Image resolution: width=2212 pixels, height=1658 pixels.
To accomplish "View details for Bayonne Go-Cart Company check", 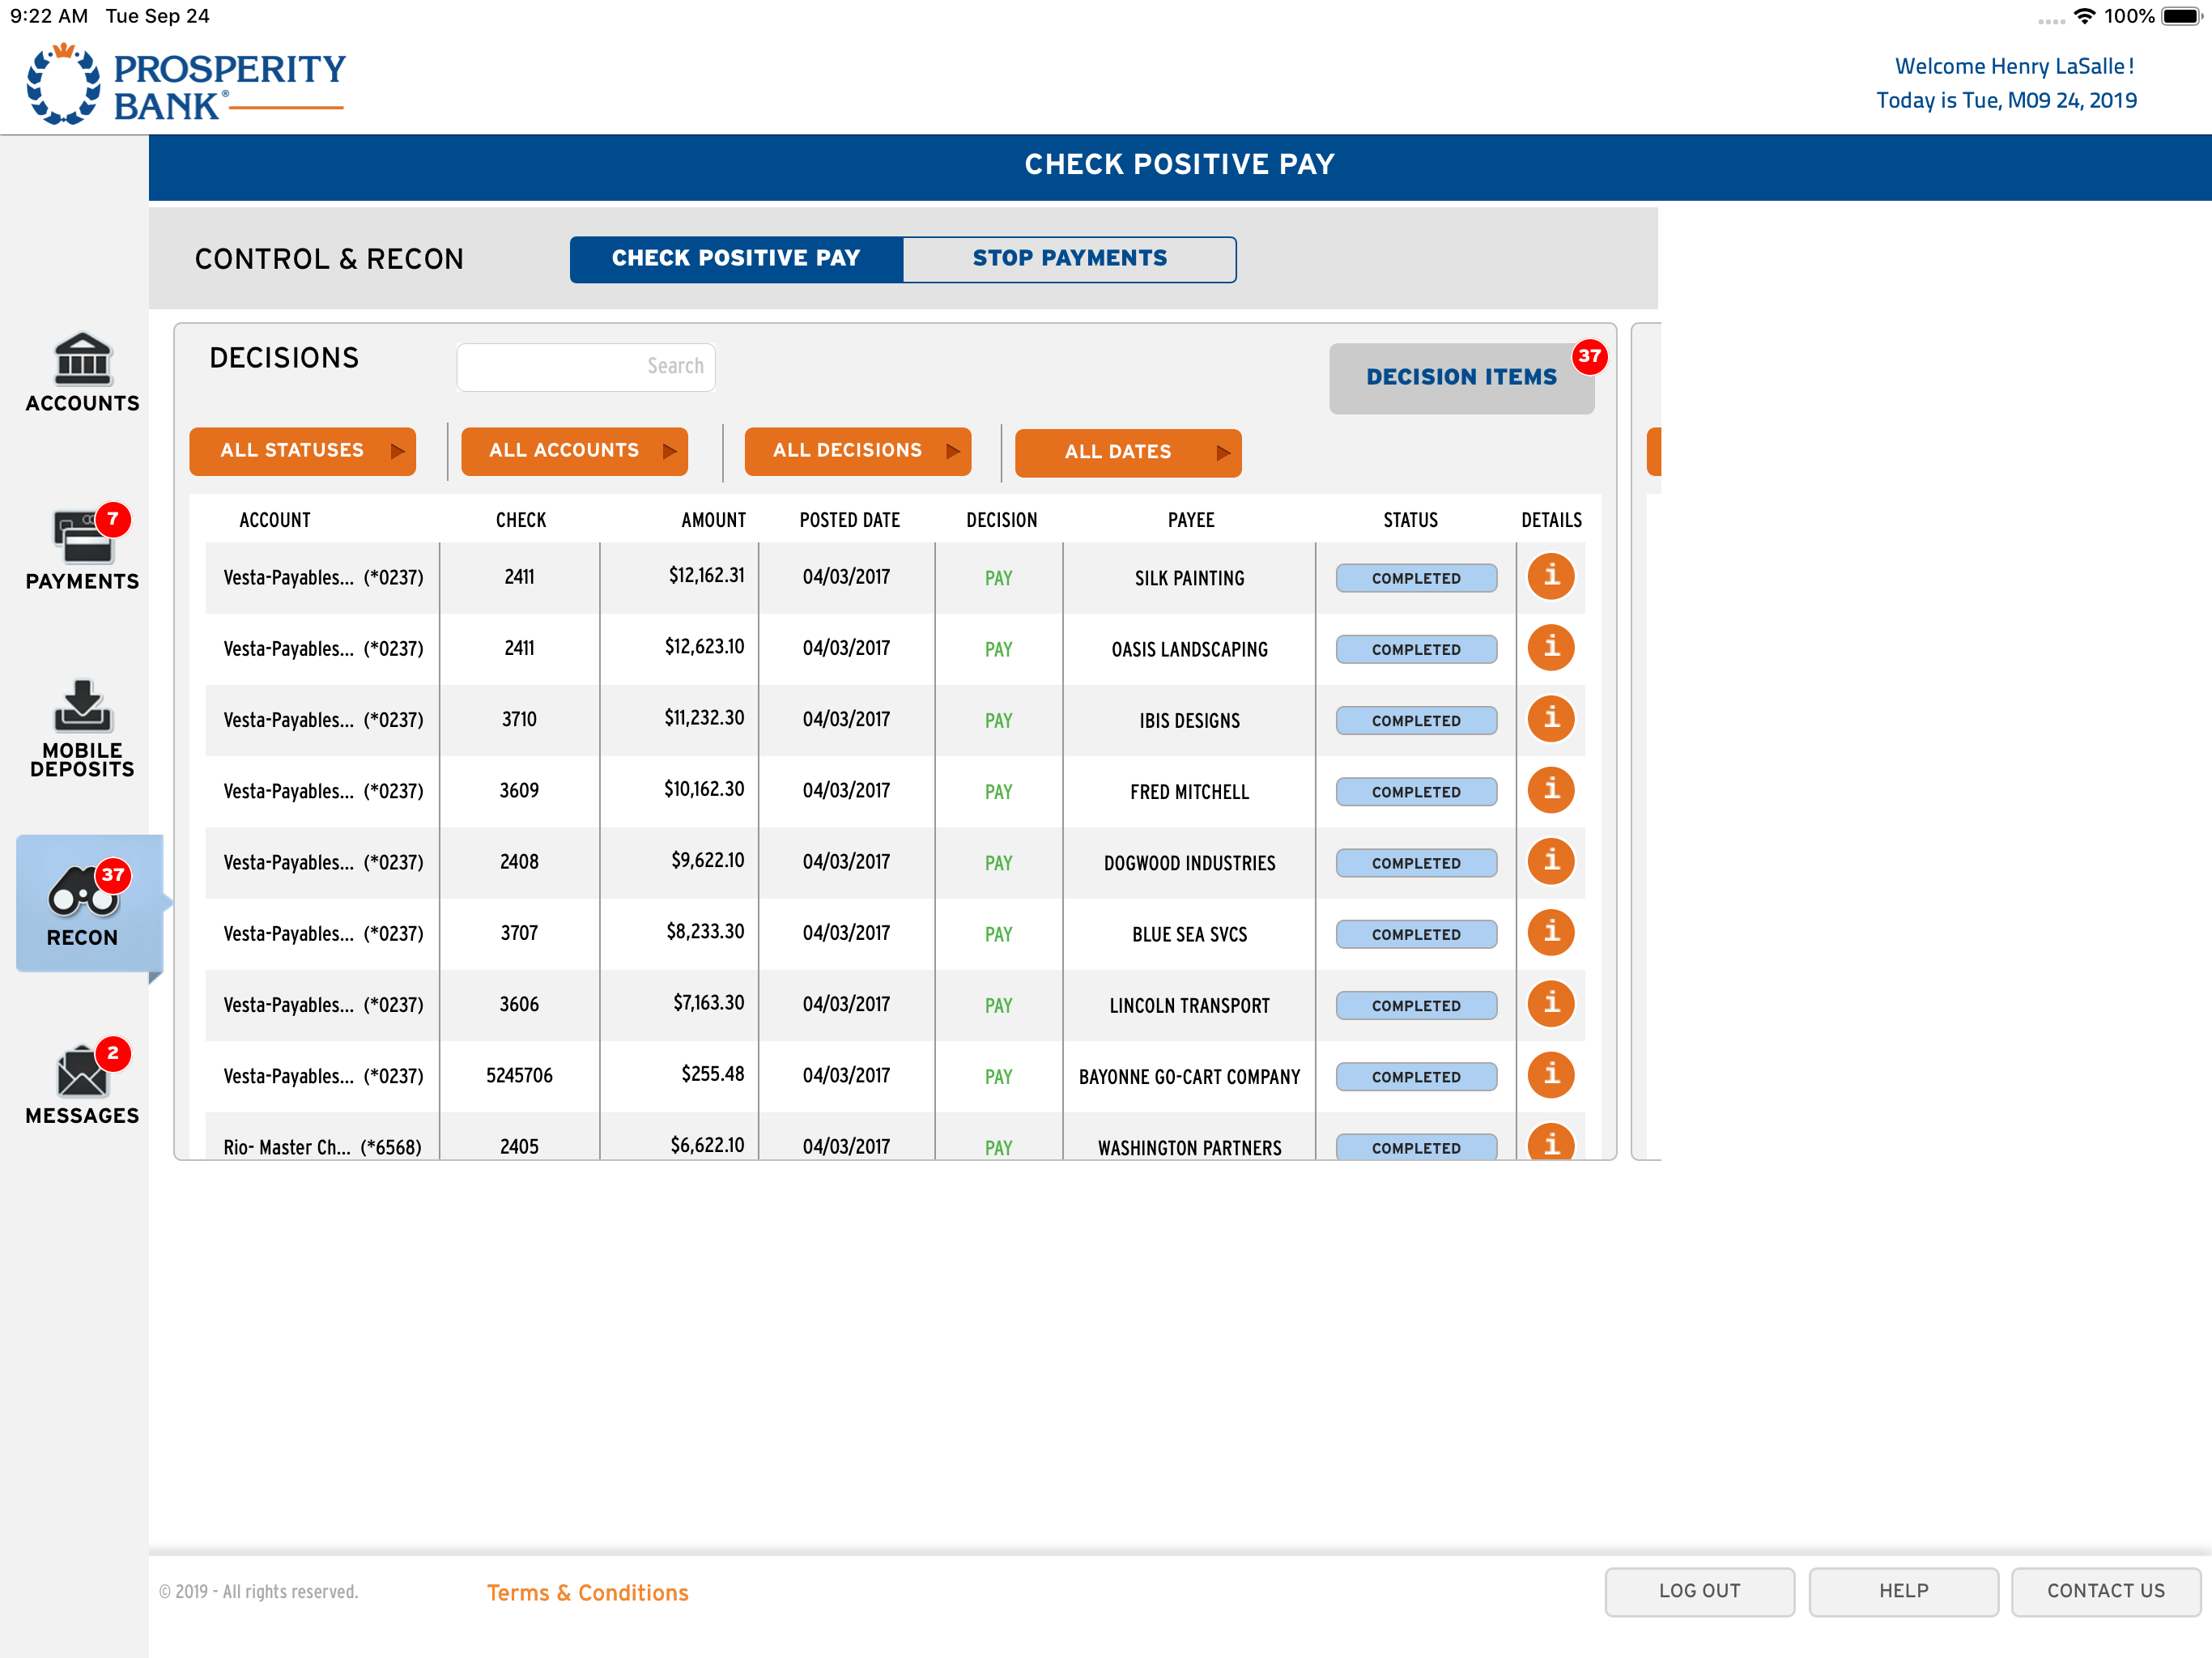I will [1551, 1075].
